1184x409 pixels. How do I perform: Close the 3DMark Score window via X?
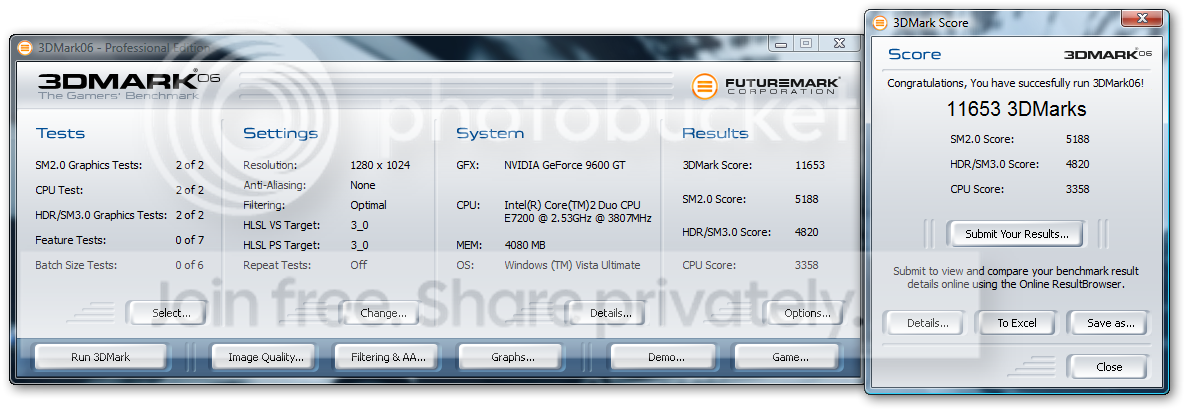pos(1141,20)
